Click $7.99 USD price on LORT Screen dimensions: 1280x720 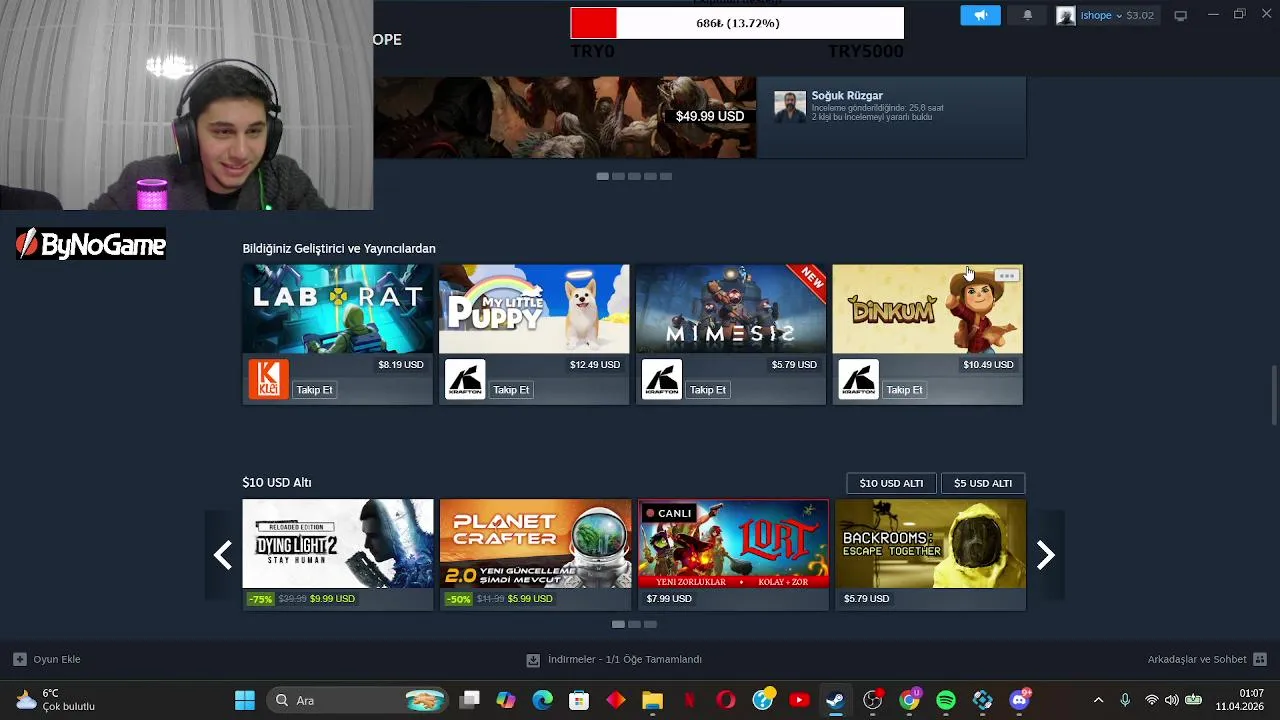(669, 599)
